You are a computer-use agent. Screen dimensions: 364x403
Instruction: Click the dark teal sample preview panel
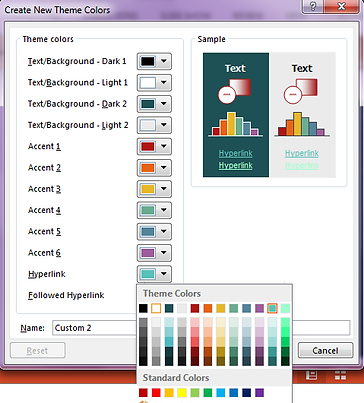tap(236, 115)
